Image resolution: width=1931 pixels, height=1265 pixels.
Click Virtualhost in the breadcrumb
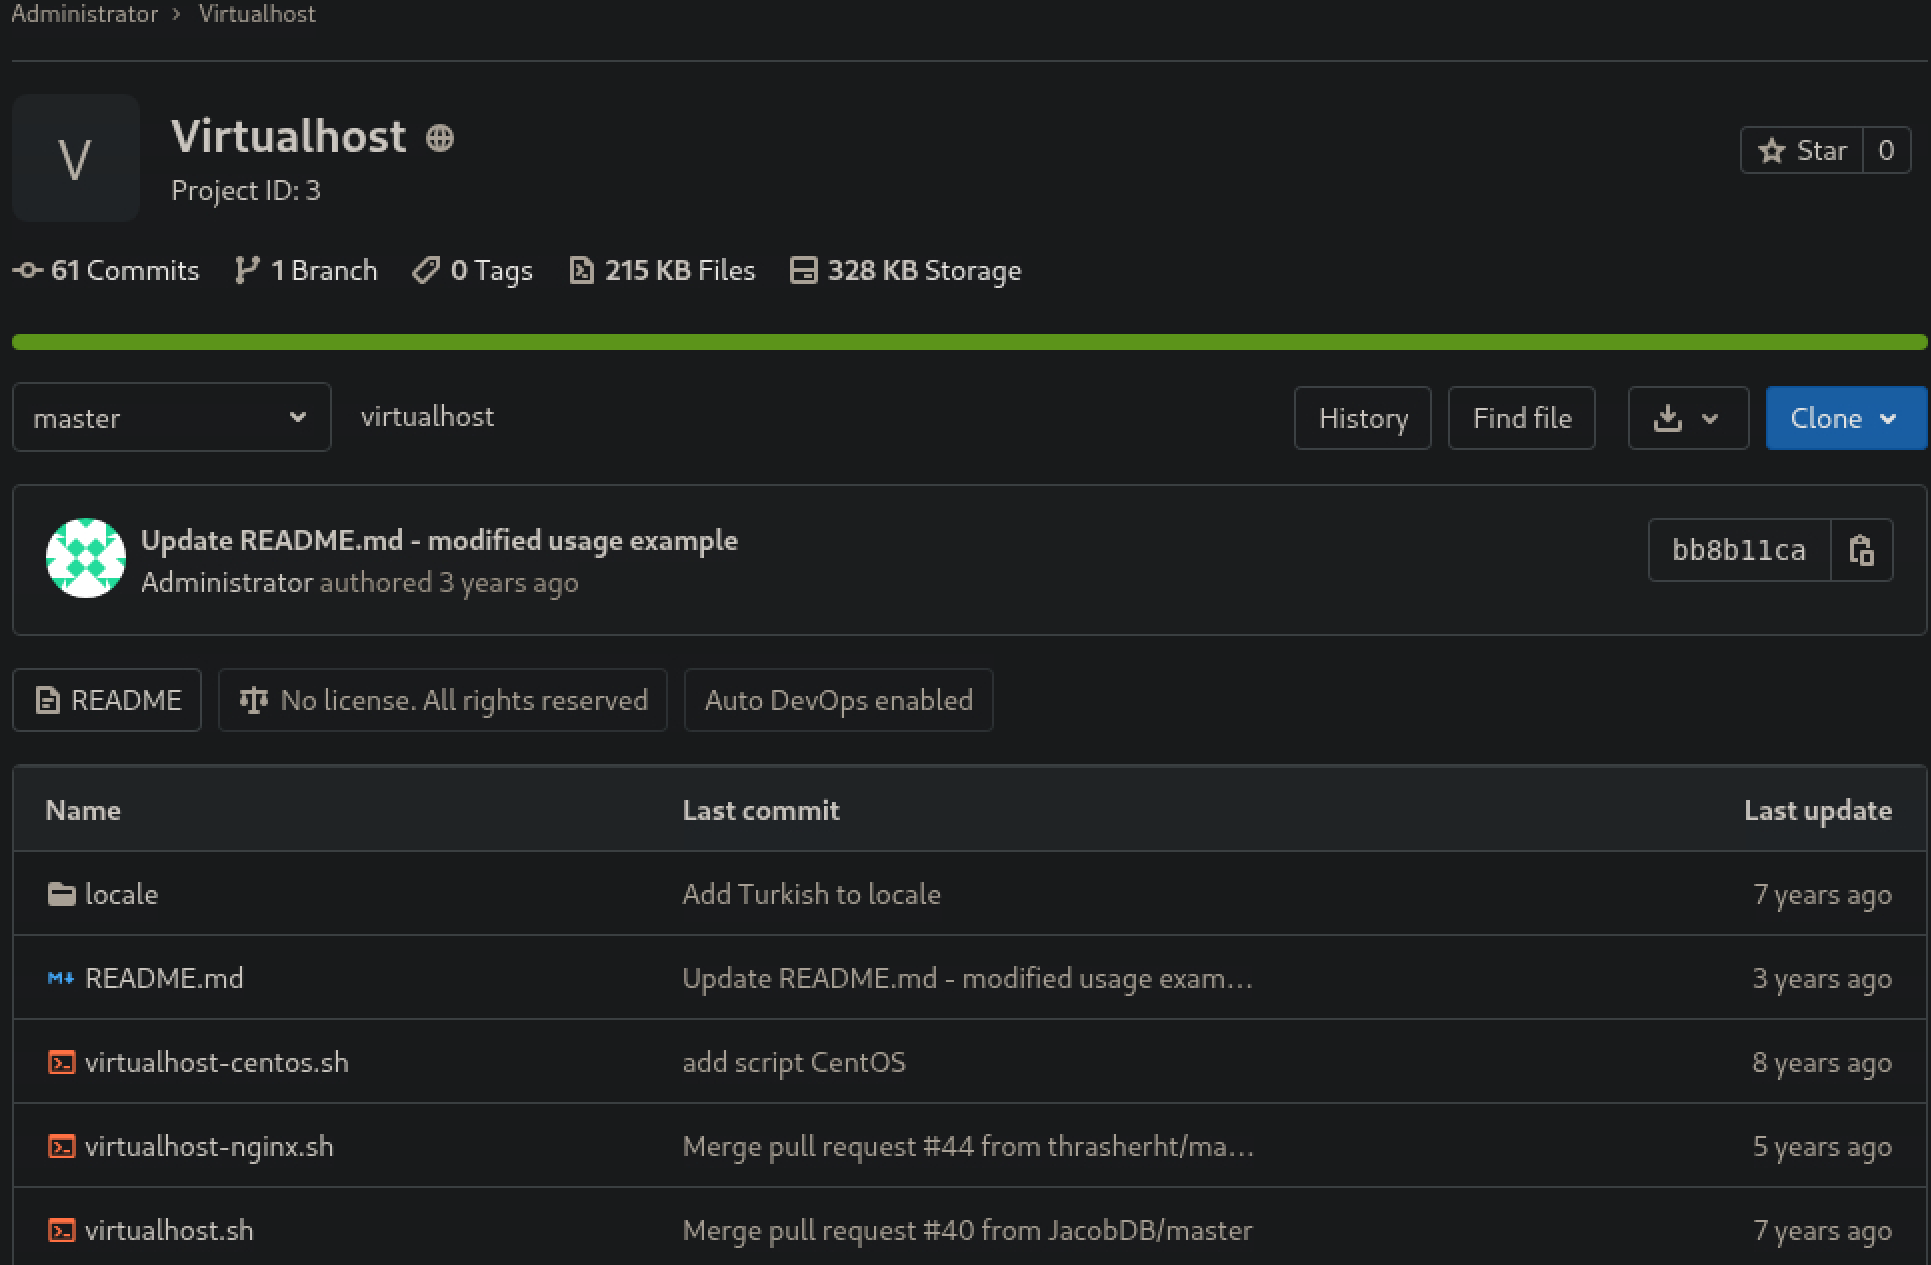(x=257, y=14)
